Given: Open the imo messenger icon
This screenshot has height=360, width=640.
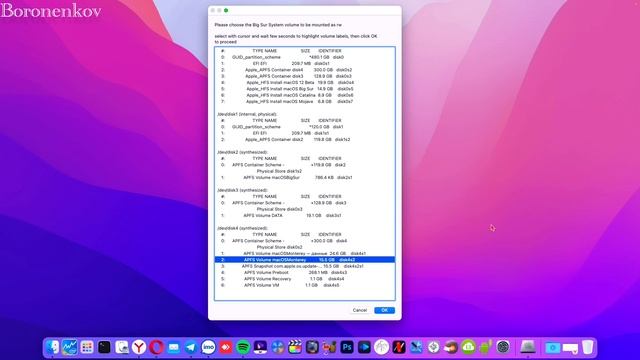Looking at the screenshot, I should click(208, 347).
